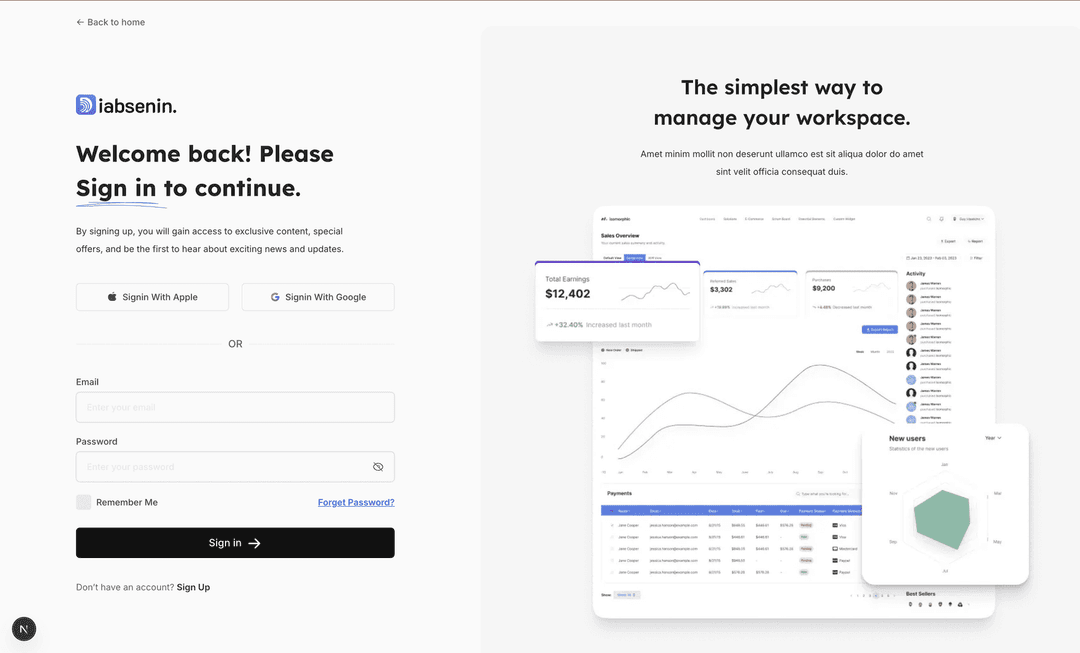1080x653 pixels.
Task: Open the Forget Password link
Action: click(x=356, y=502)
